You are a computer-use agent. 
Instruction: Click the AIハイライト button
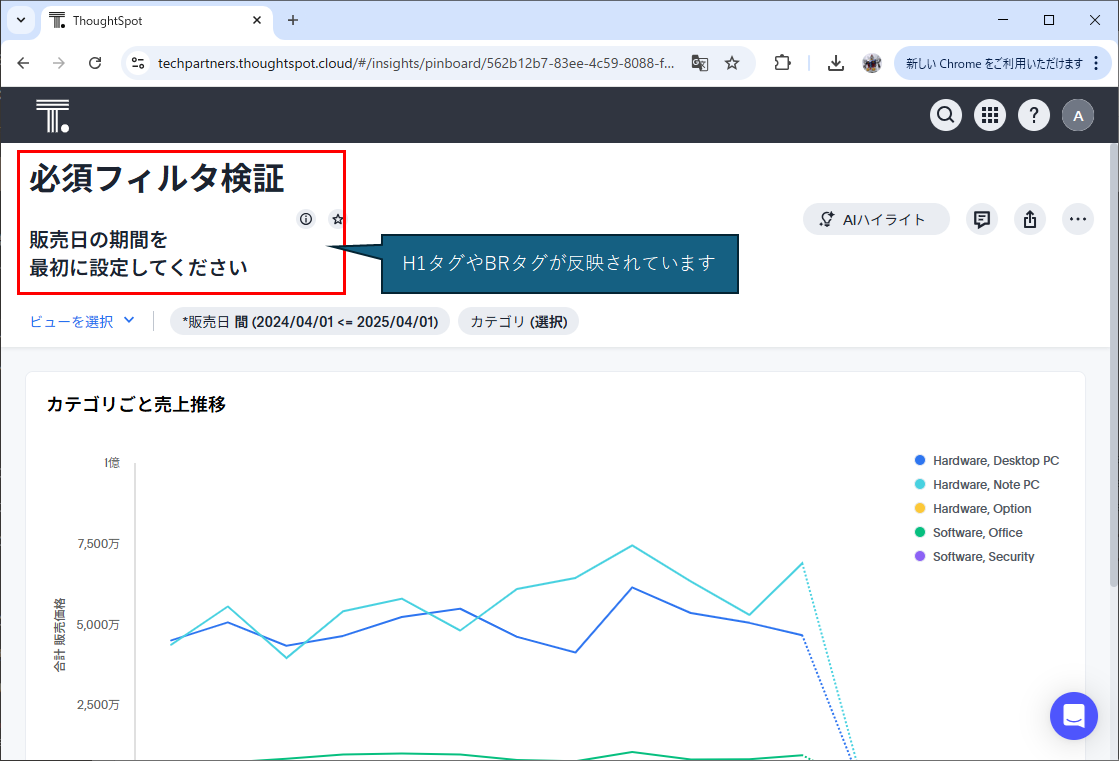pos(876,219)
